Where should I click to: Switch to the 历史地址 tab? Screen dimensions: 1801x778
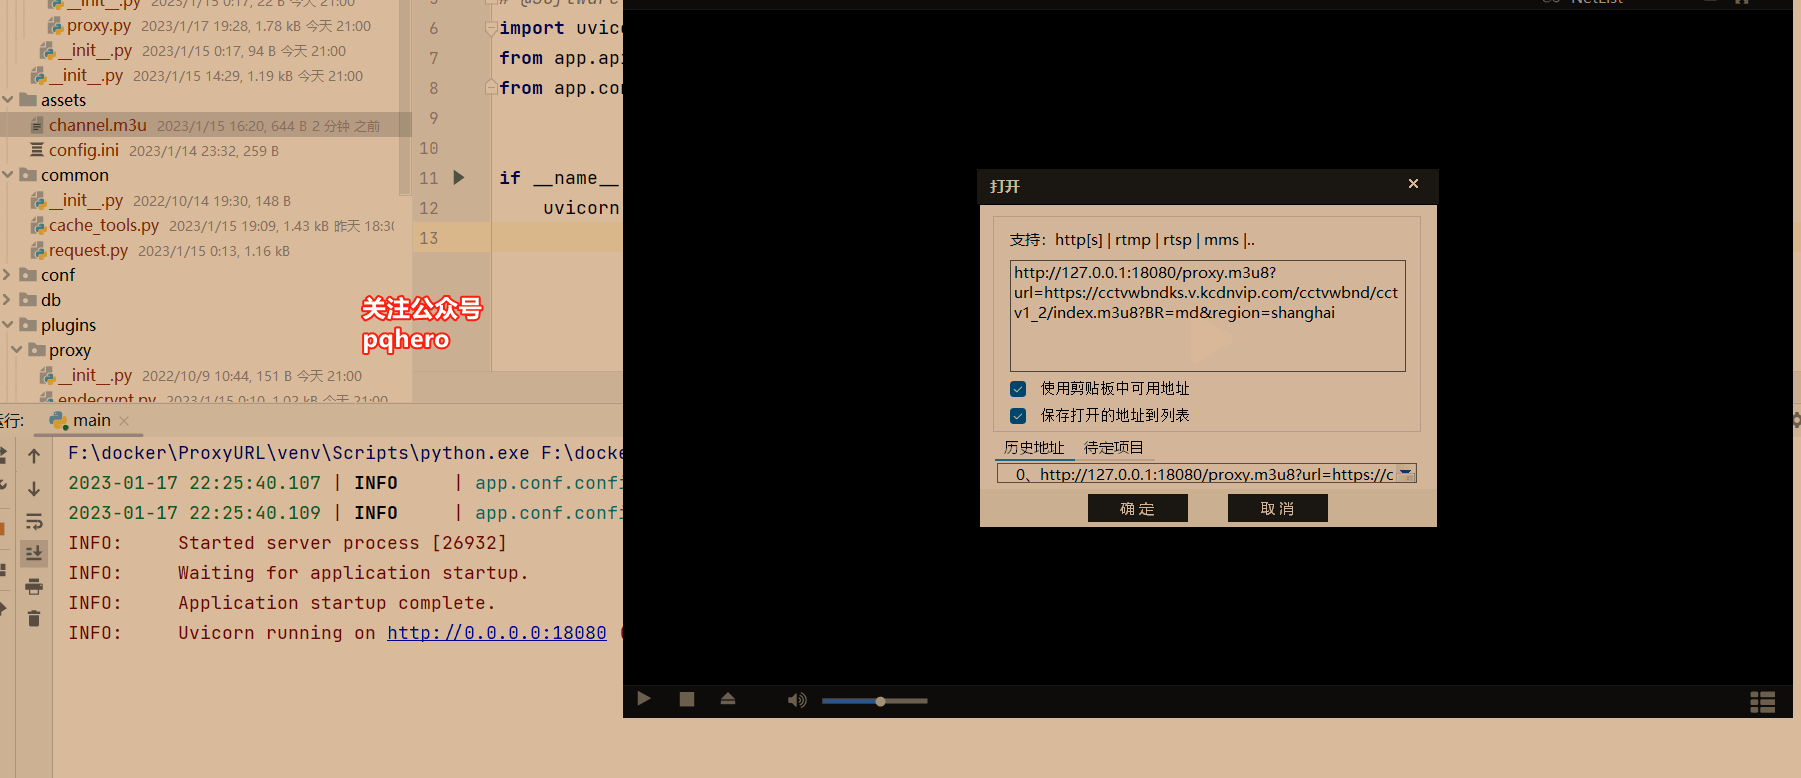pos(1034,448)
